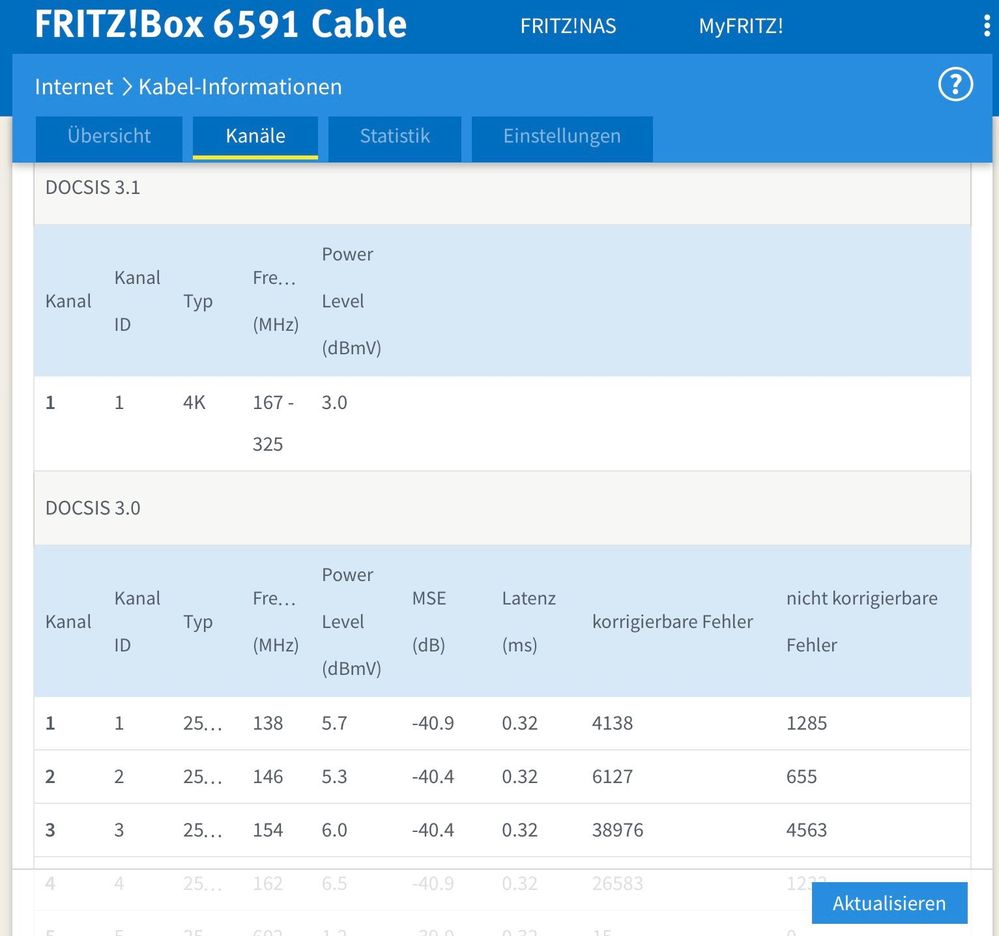Click the DOCSIS 3.0 section heading
The image size is (999, 936).
[x=93, y=508]
